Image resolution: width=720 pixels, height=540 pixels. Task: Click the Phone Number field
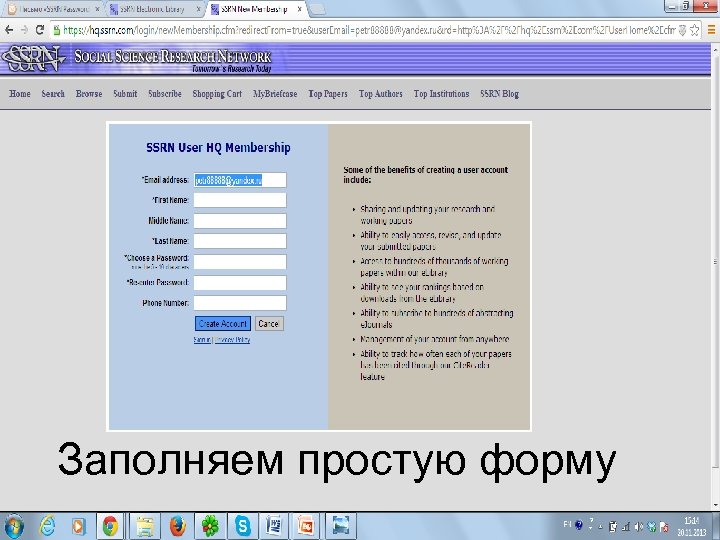240,303
